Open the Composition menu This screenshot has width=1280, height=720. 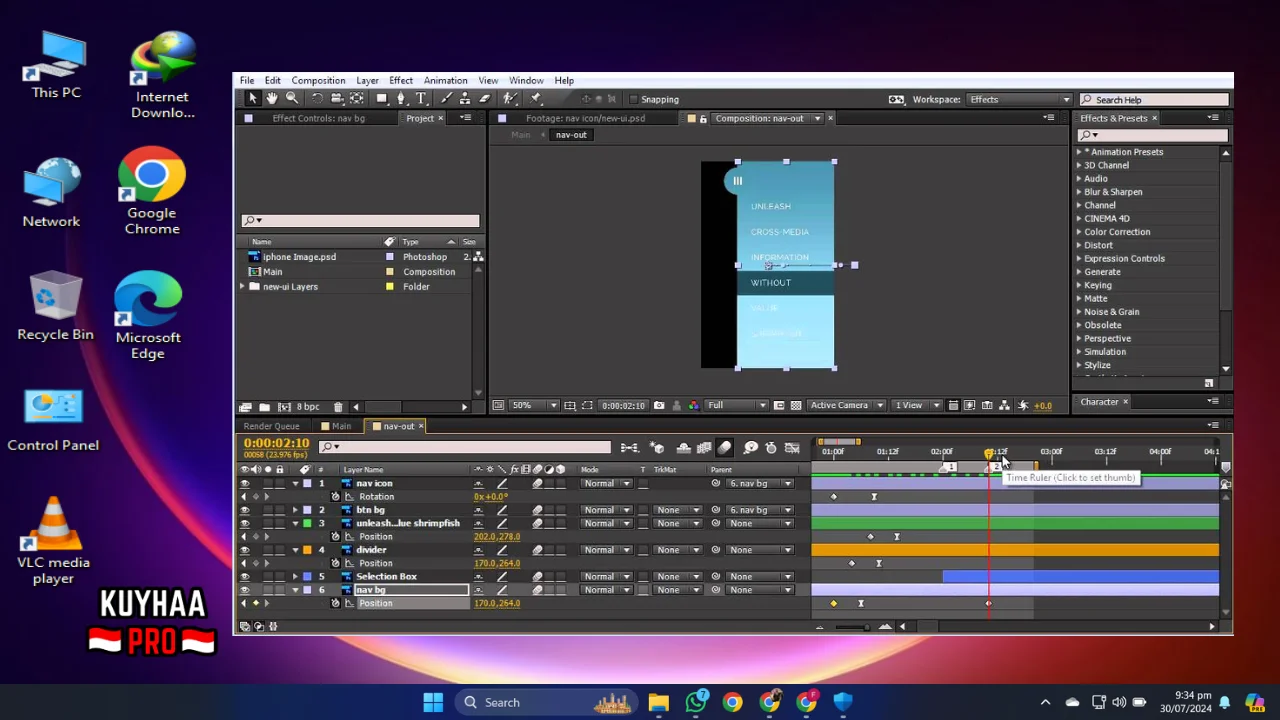pos(318,80)
